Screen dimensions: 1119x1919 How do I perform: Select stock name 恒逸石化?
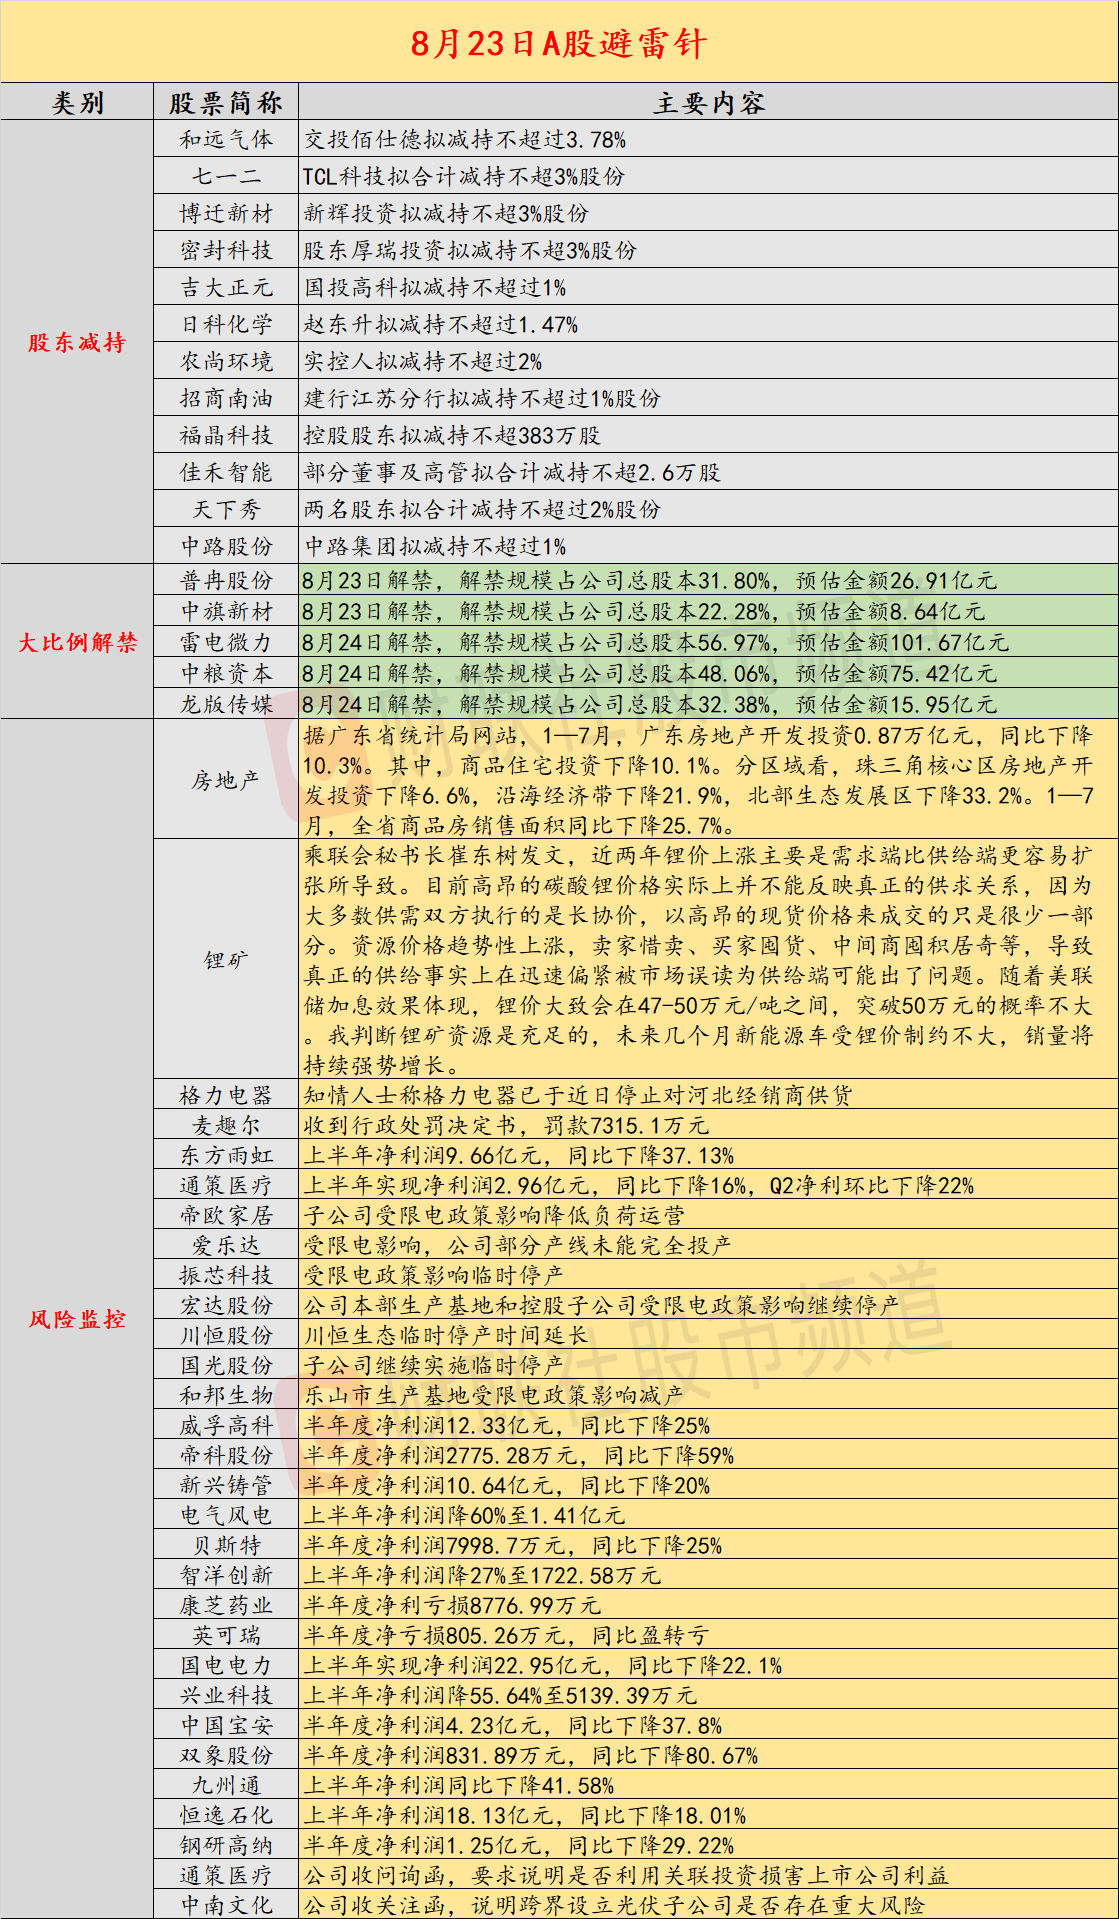(226, 1816)
